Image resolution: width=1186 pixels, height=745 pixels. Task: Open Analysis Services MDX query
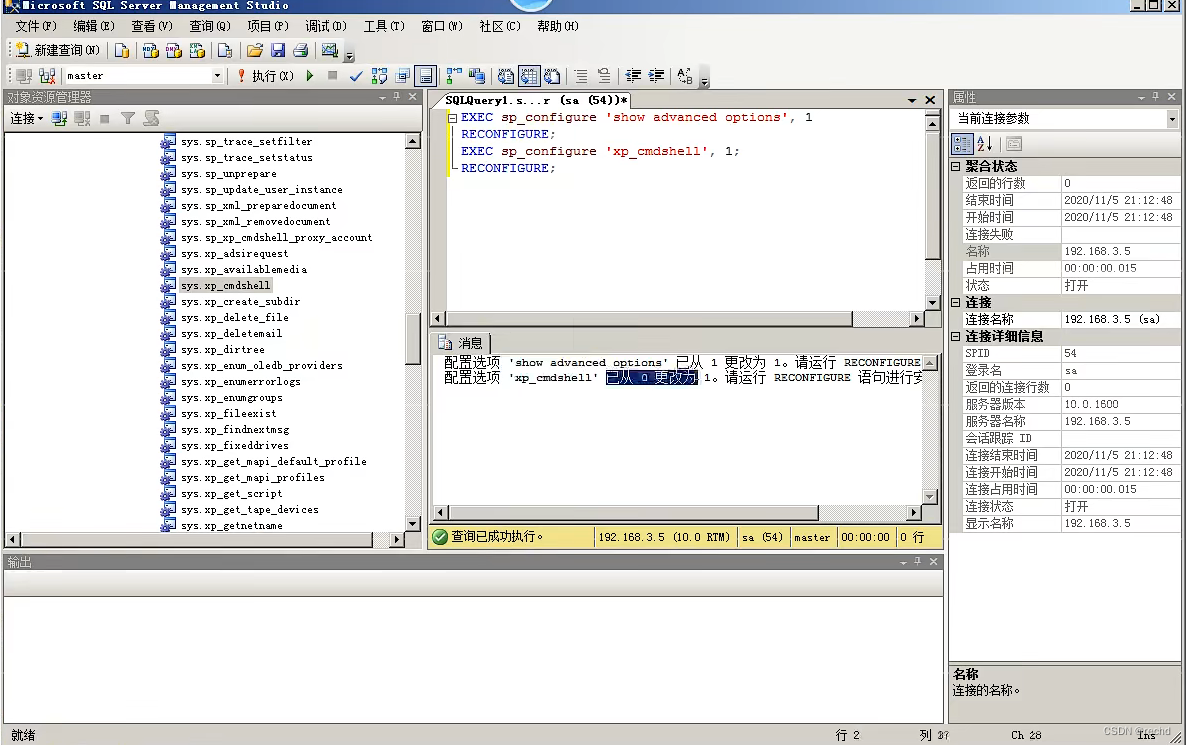(151, 51)
